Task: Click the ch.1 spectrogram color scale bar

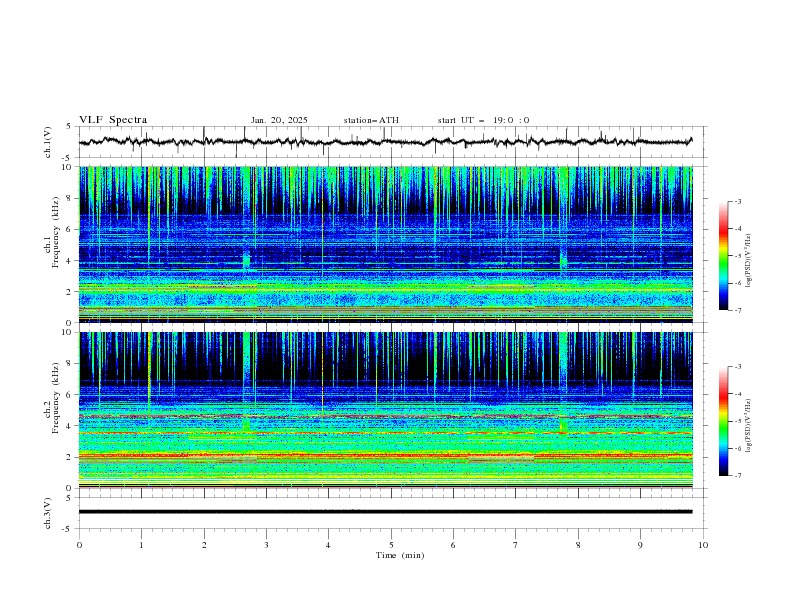Action: (x=724, y=256)
